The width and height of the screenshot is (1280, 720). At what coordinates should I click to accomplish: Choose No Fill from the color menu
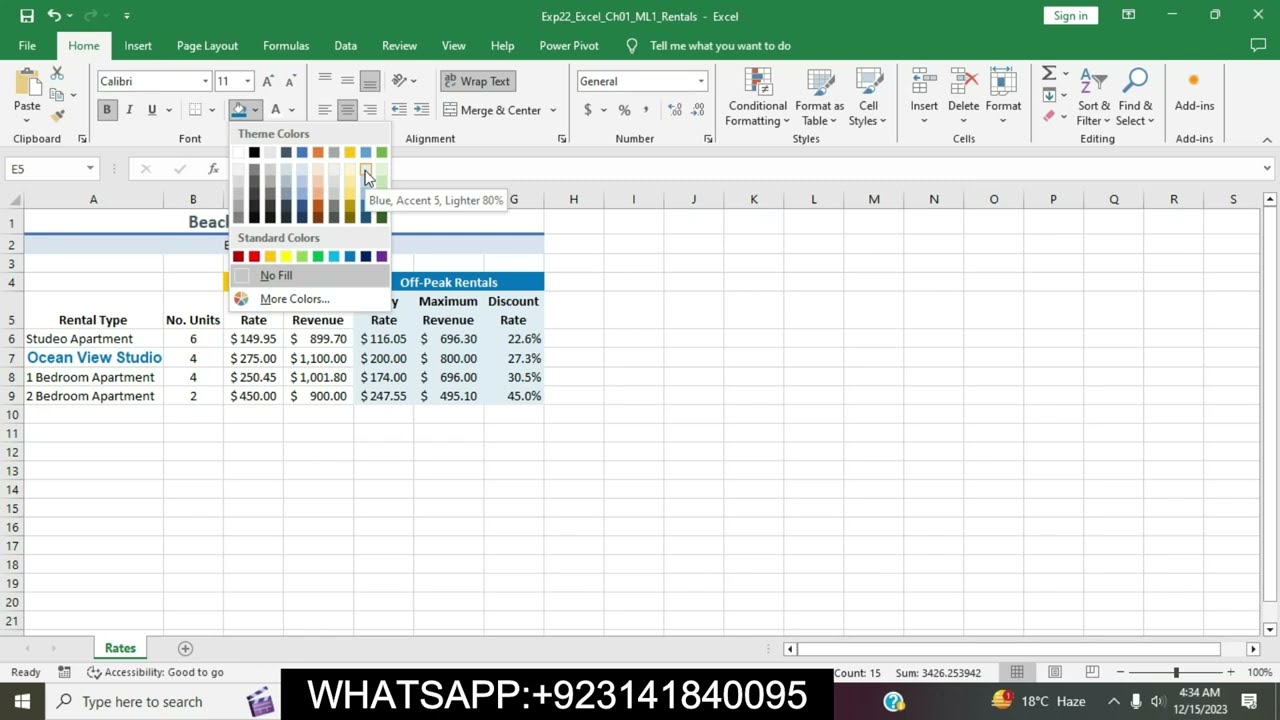pos(310,276)
